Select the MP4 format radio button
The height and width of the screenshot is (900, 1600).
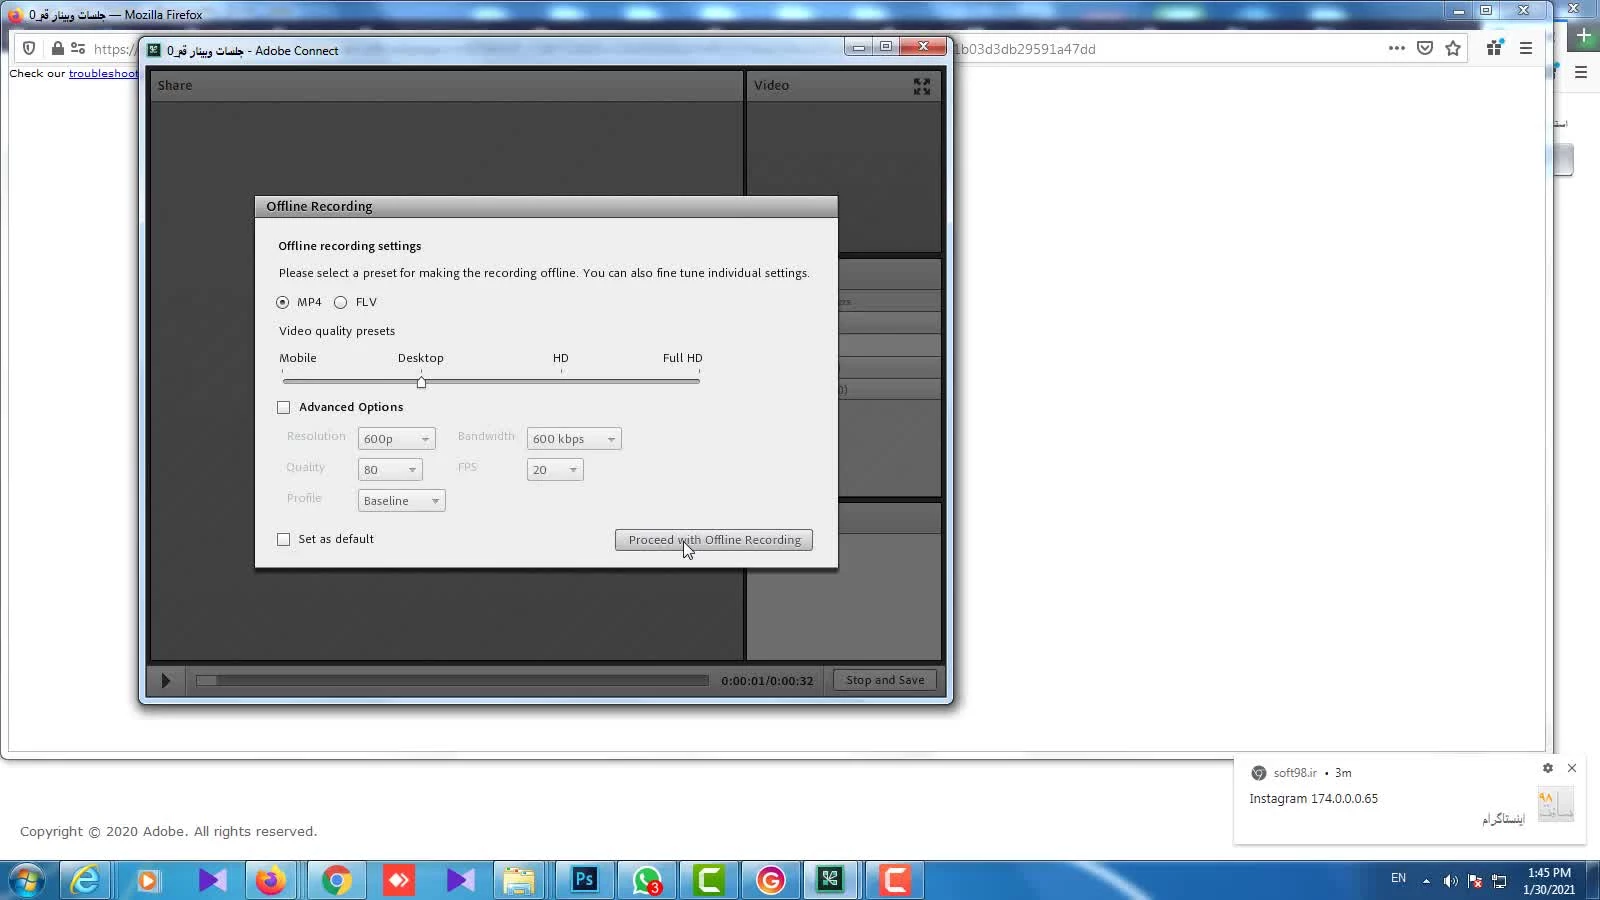283,302
